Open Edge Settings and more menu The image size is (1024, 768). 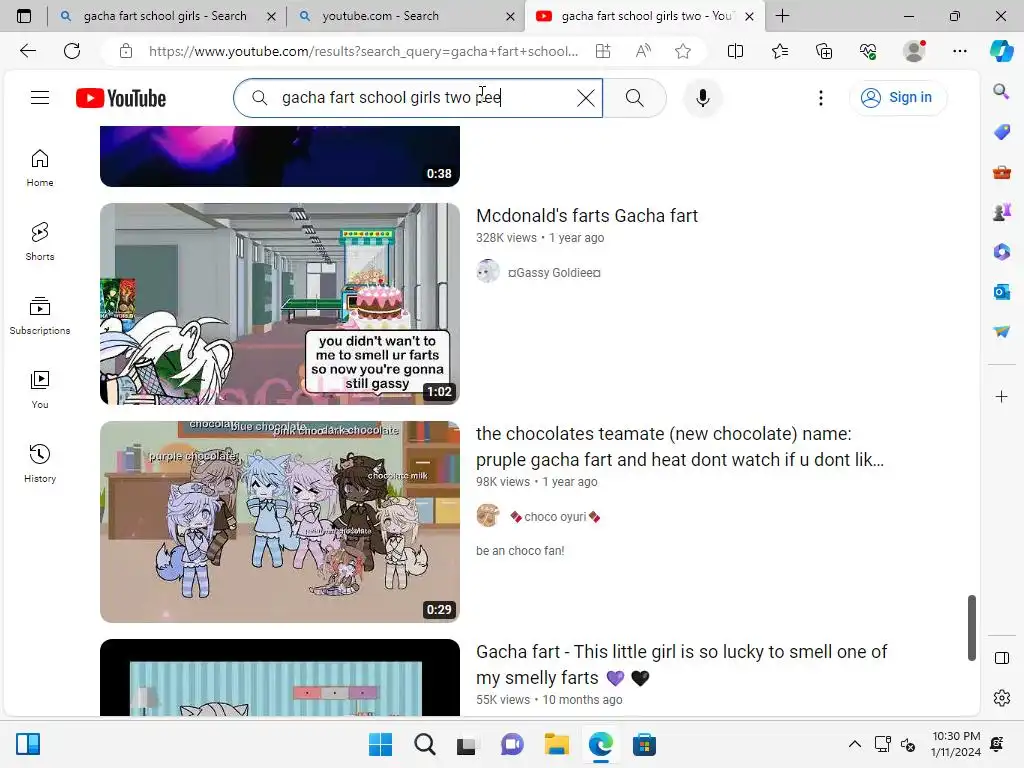point(959,51)
